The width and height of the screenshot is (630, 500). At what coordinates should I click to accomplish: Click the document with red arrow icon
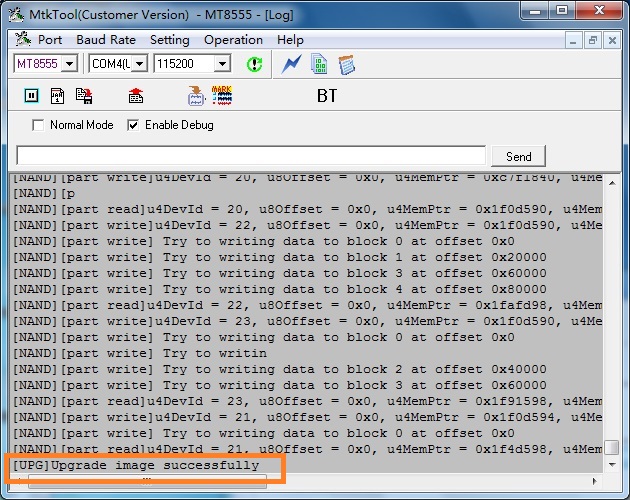84,96
